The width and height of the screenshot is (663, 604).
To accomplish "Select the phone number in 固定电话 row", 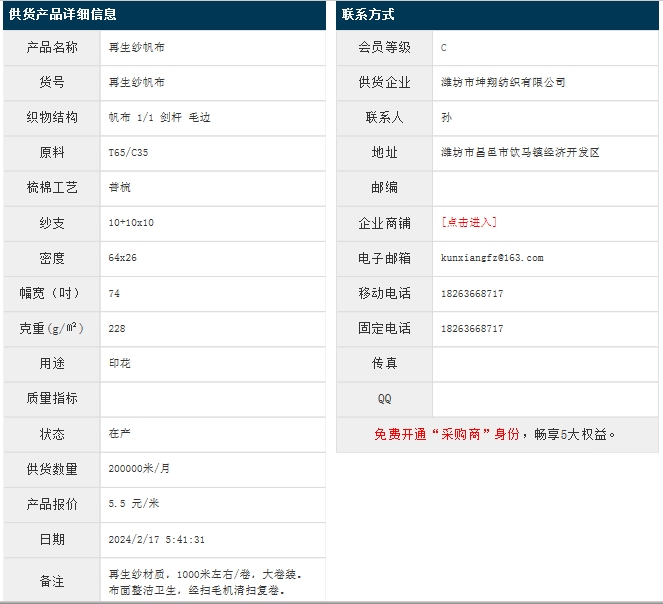I will pos(472,328).
